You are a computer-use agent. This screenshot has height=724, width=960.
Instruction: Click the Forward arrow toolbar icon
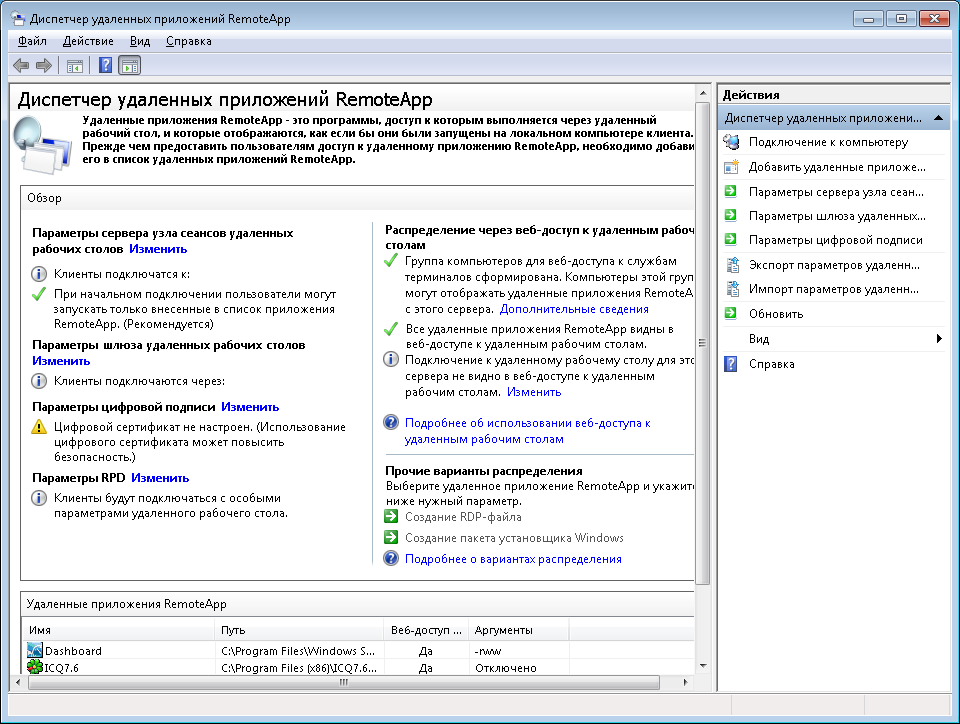(x=44, y=65)
